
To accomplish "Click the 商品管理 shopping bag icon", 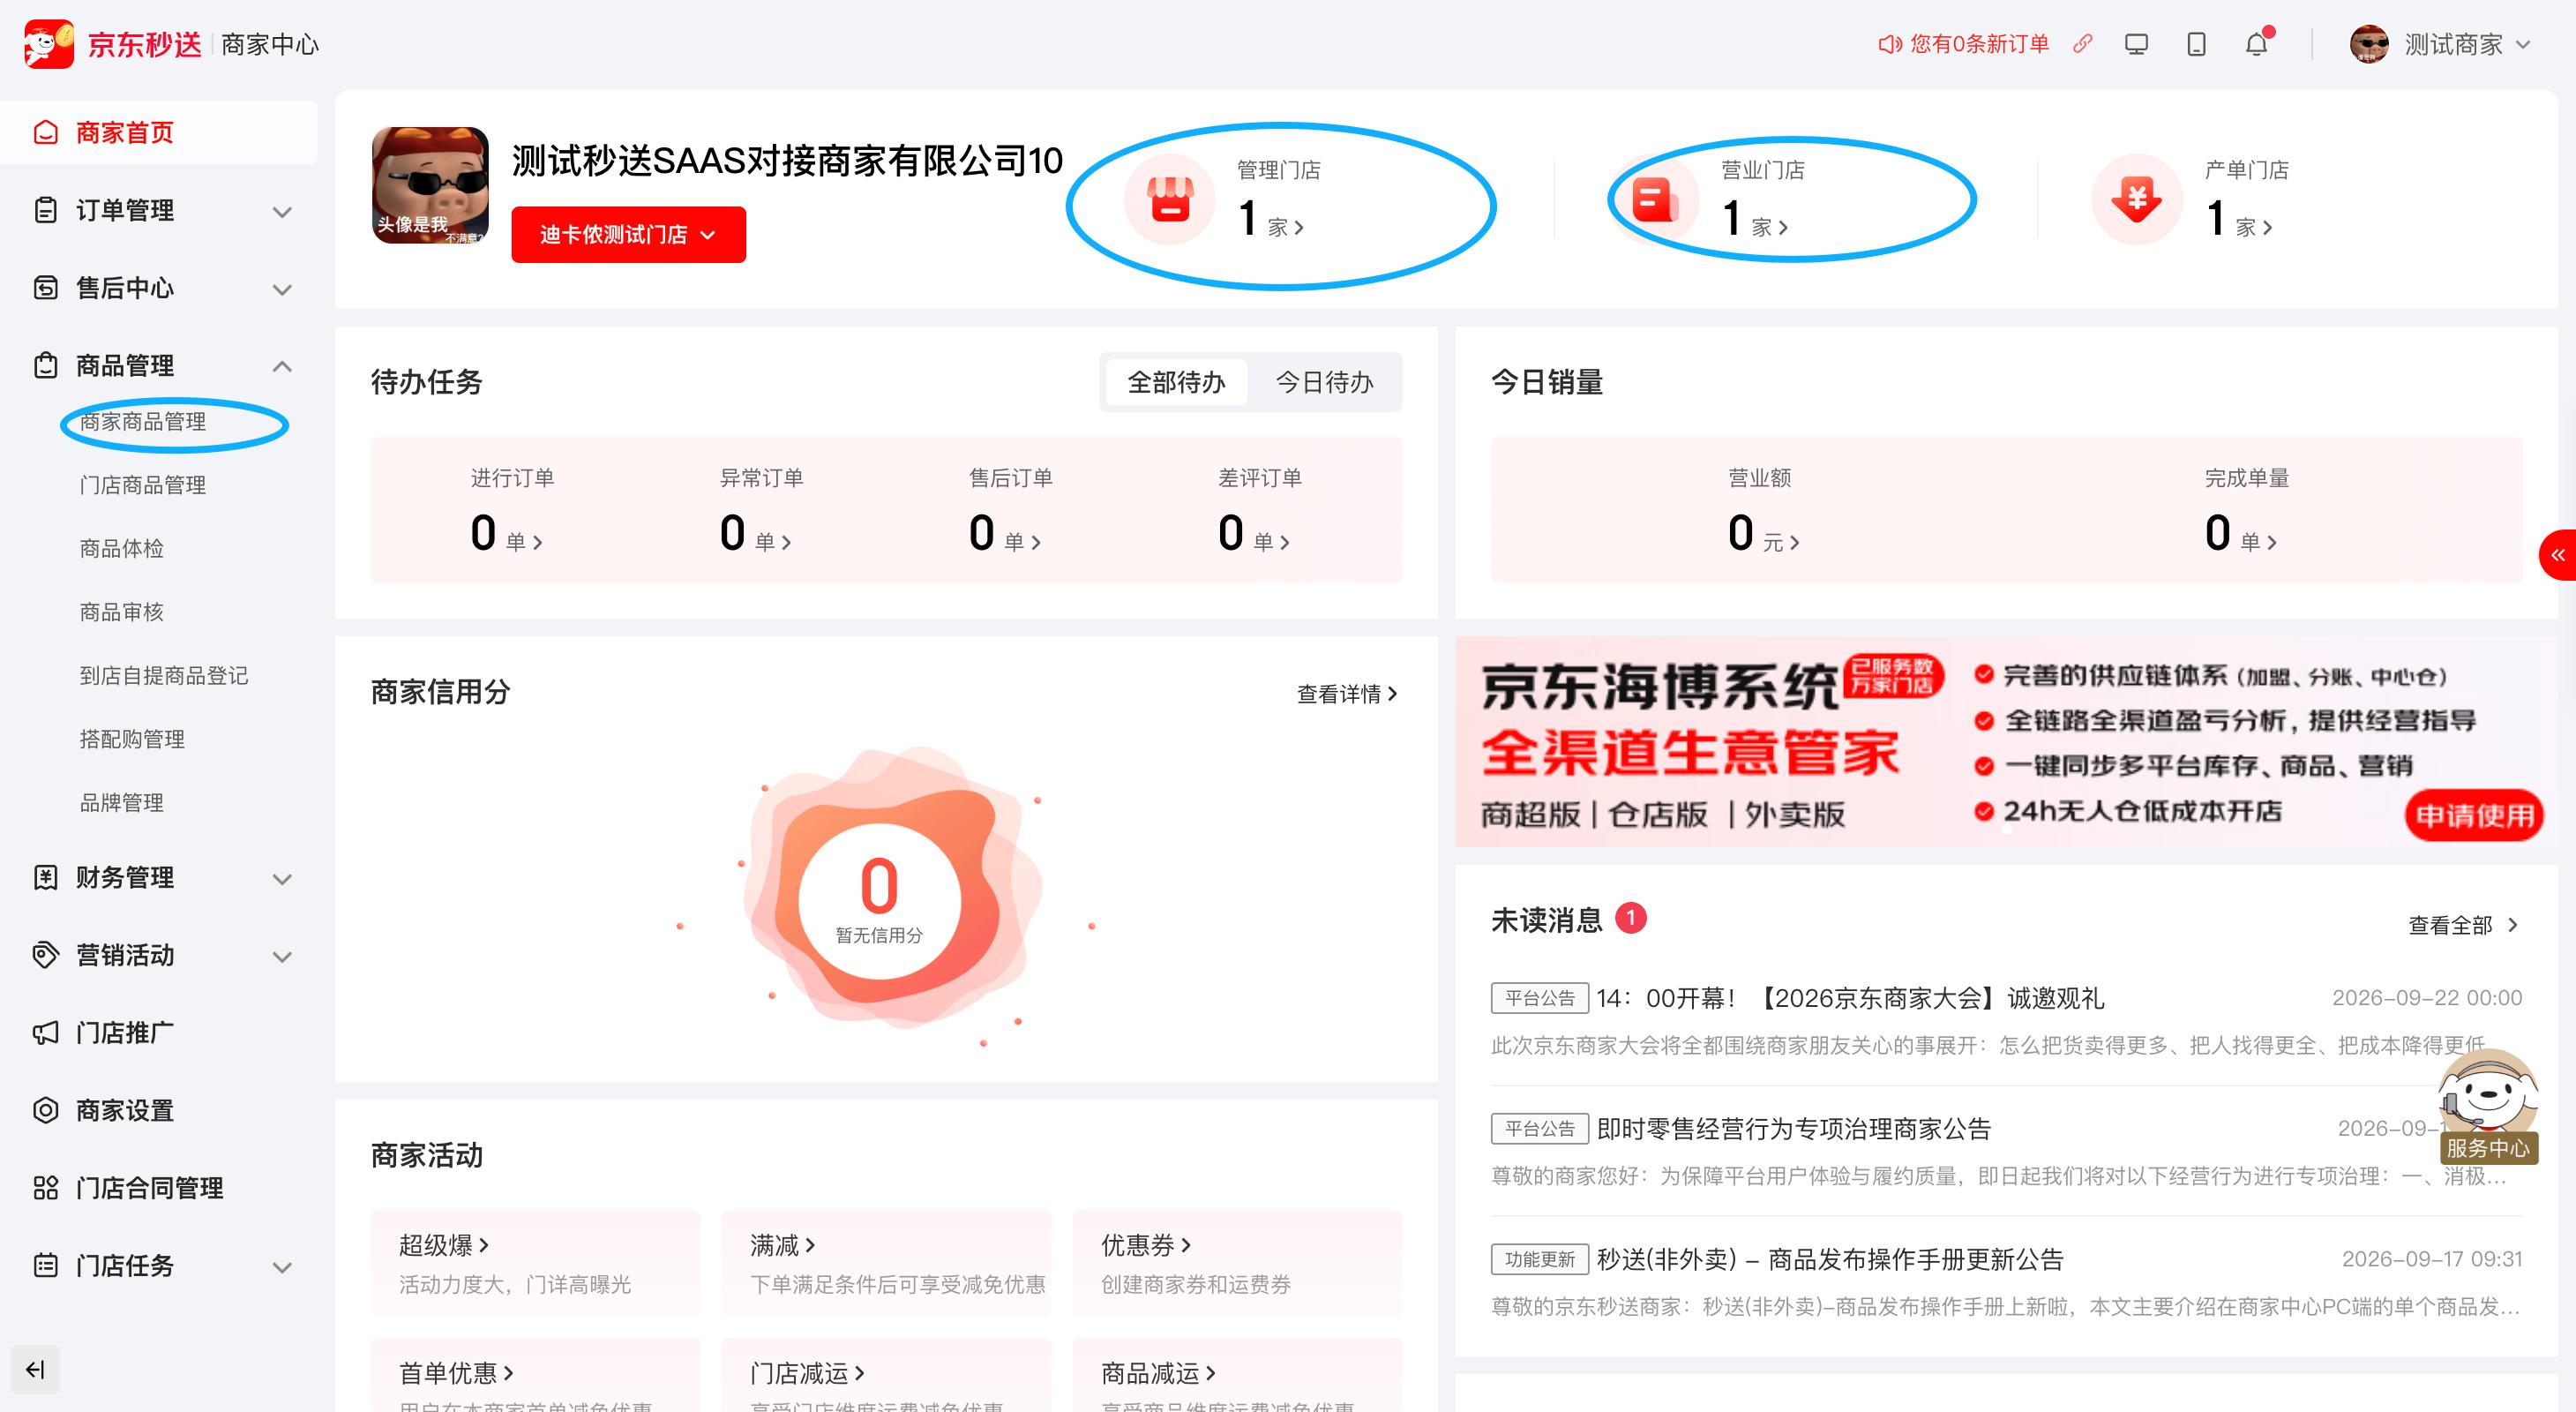I will coord(46,365).
